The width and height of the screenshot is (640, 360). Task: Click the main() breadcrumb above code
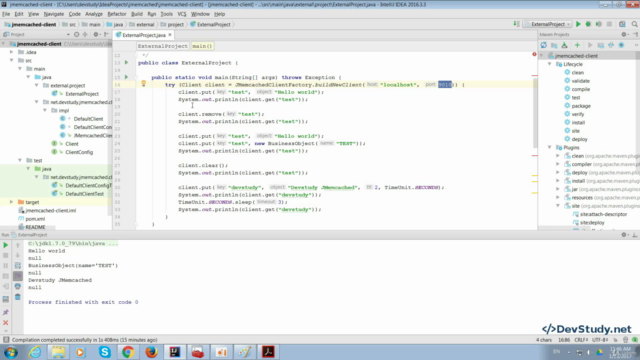(202, 46)
